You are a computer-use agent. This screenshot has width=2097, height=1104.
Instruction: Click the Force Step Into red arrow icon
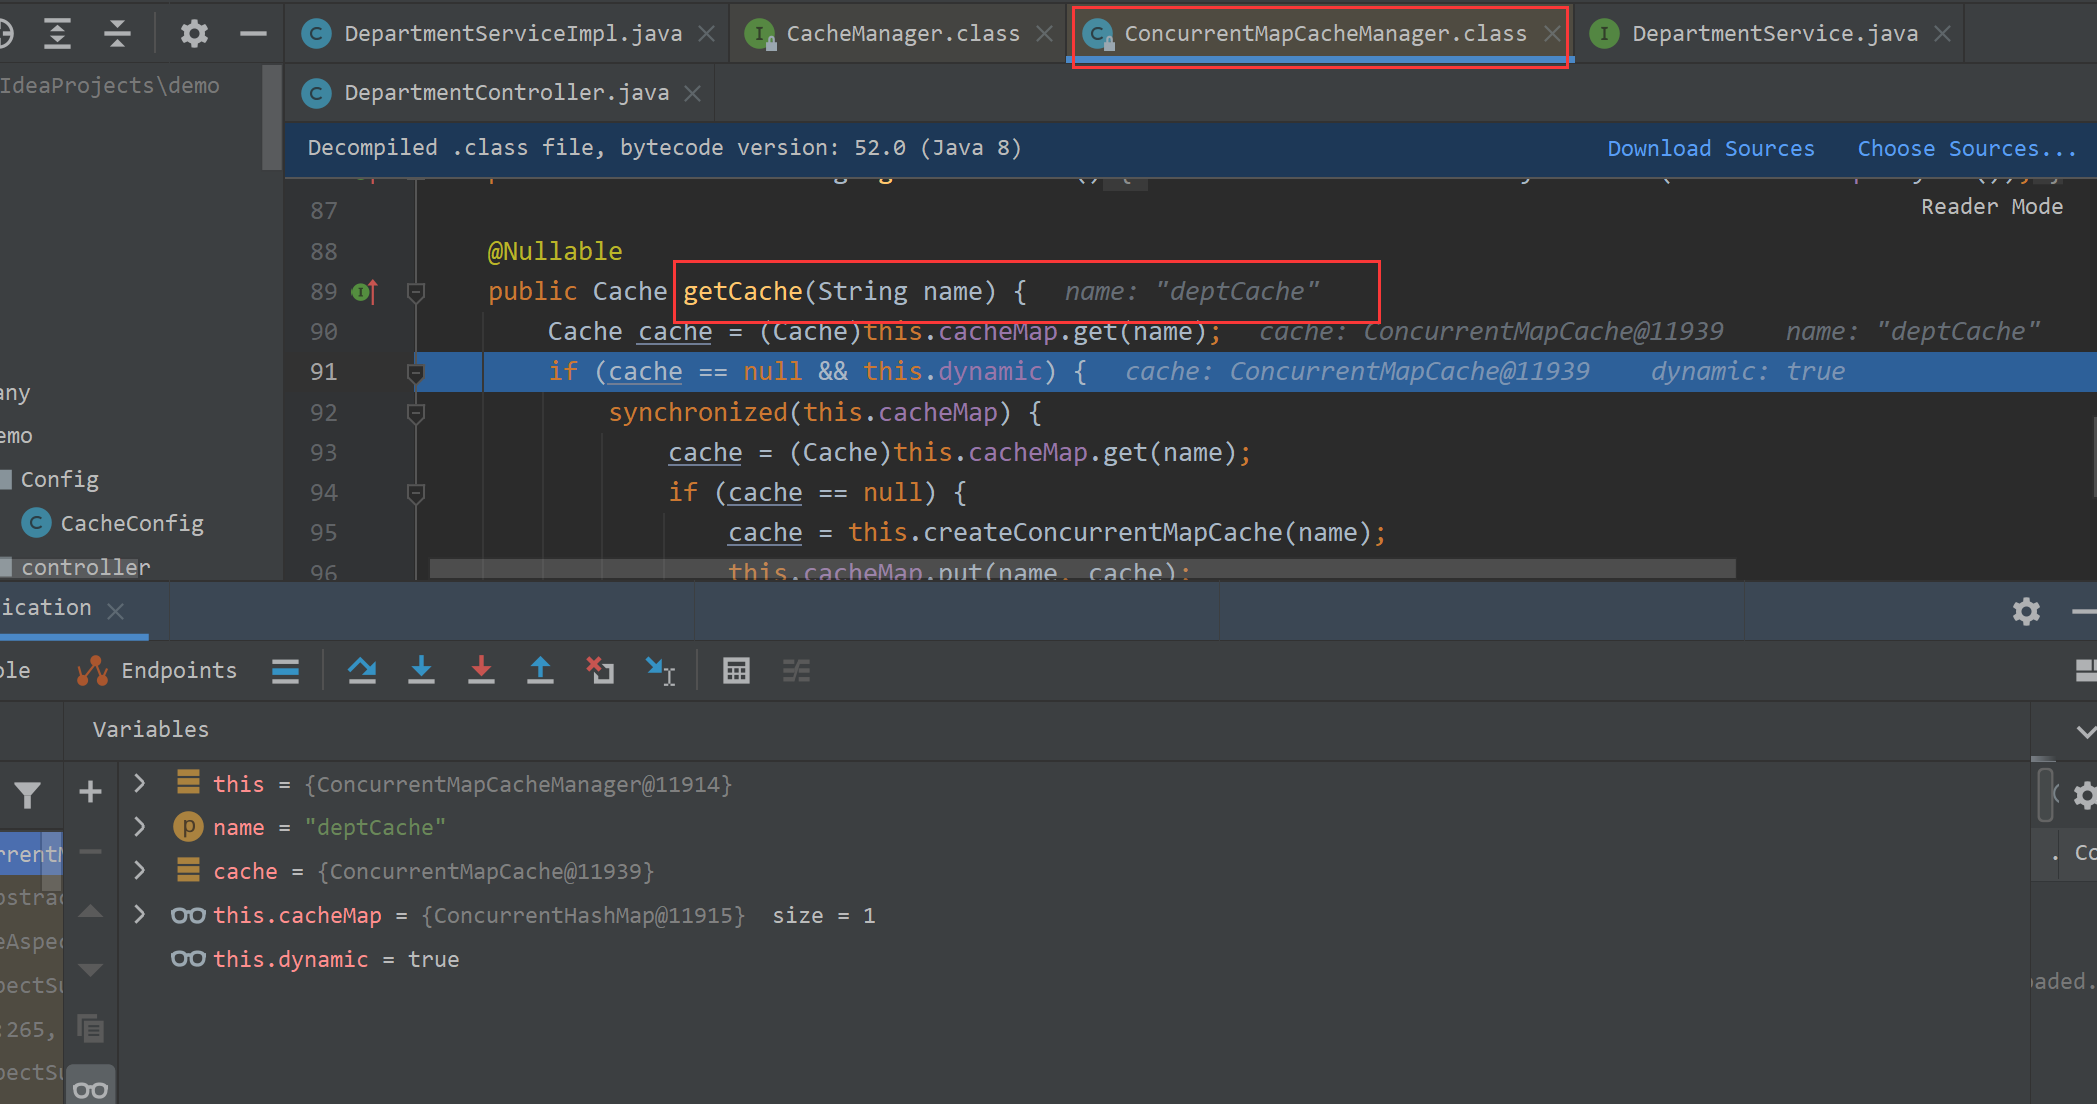481,670
